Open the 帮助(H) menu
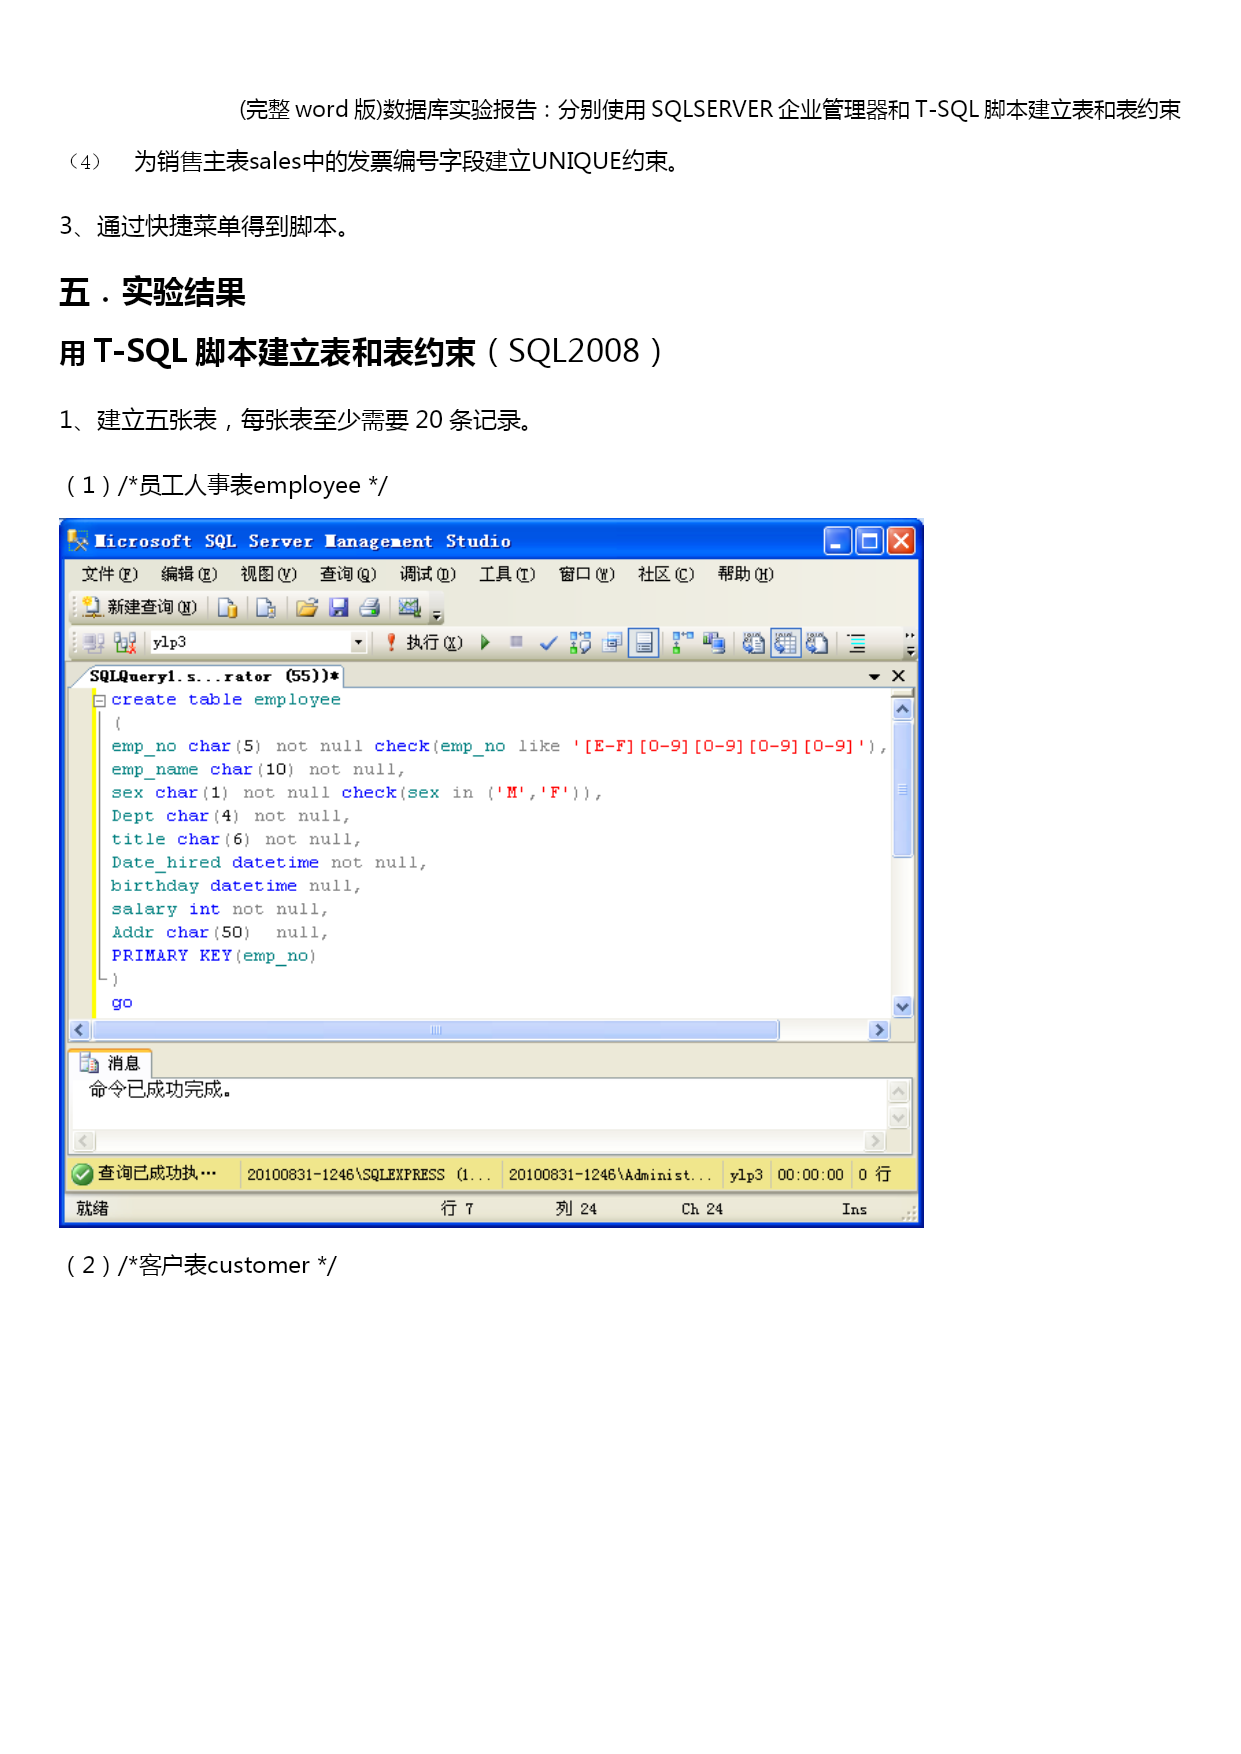The width and height of the screenshot is (1241, 1754). [x=746, y=574]
